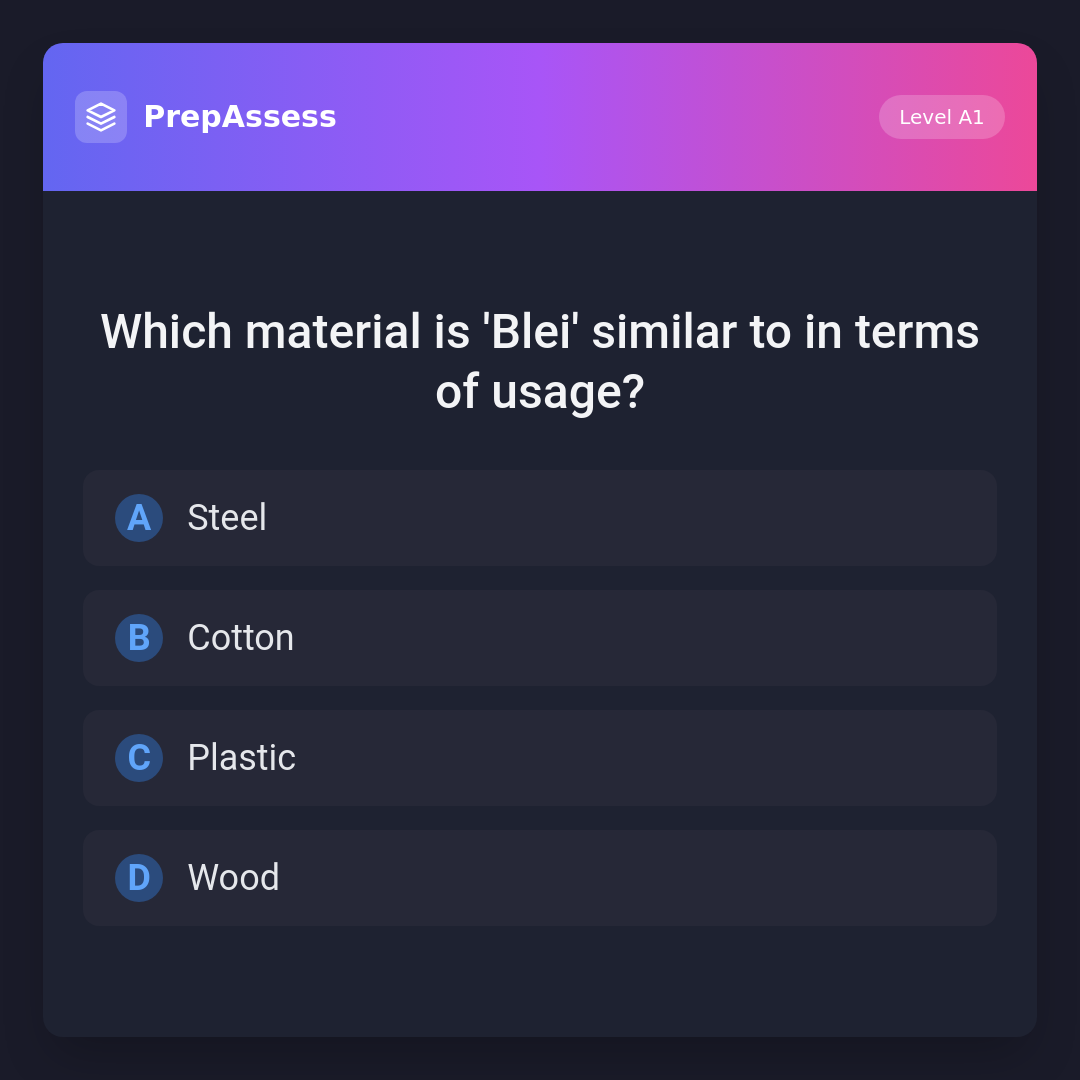Click blank card area below Wood option
Viewport: 1080px width, 1080px height.
coord(540,980)
